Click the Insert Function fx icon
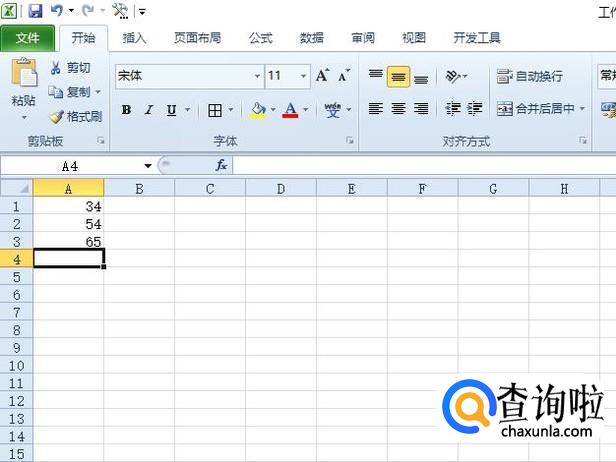The height and width of the screenshot is (462, 616). click(221, 165)
